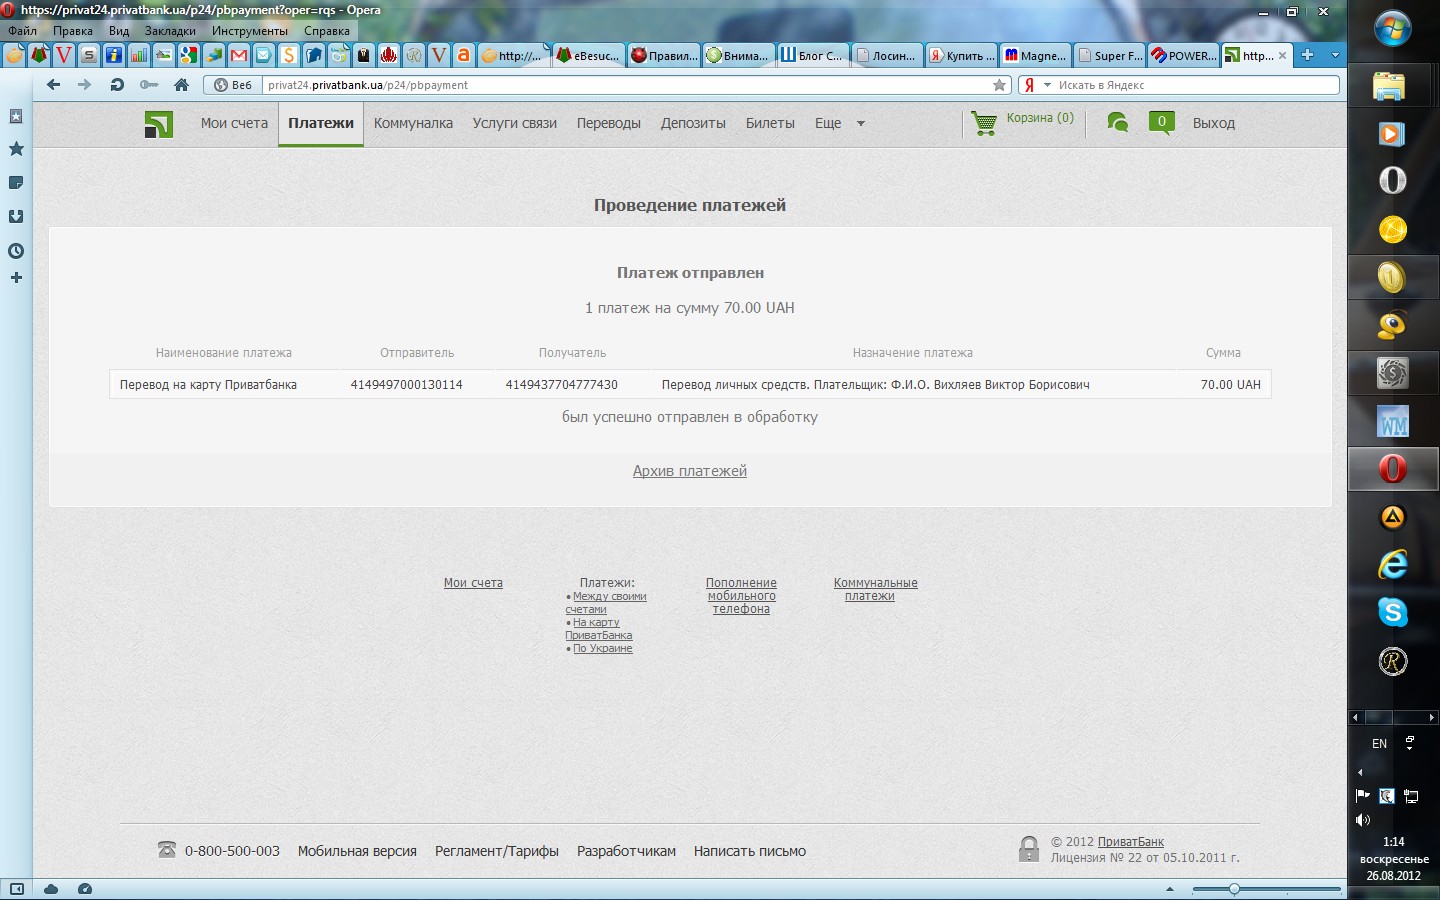Click the PrivatBank green logo
This screenshot has width=1440, height=900.
click(159, 124)
